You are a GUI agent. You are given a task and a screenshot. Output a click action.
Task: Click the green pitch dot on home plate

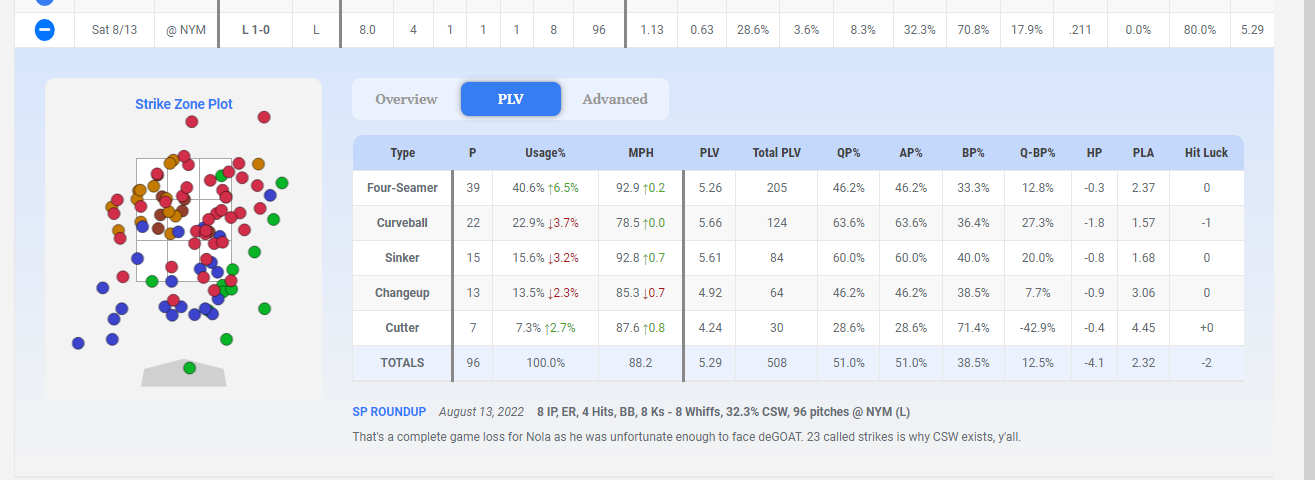point(190,368)
